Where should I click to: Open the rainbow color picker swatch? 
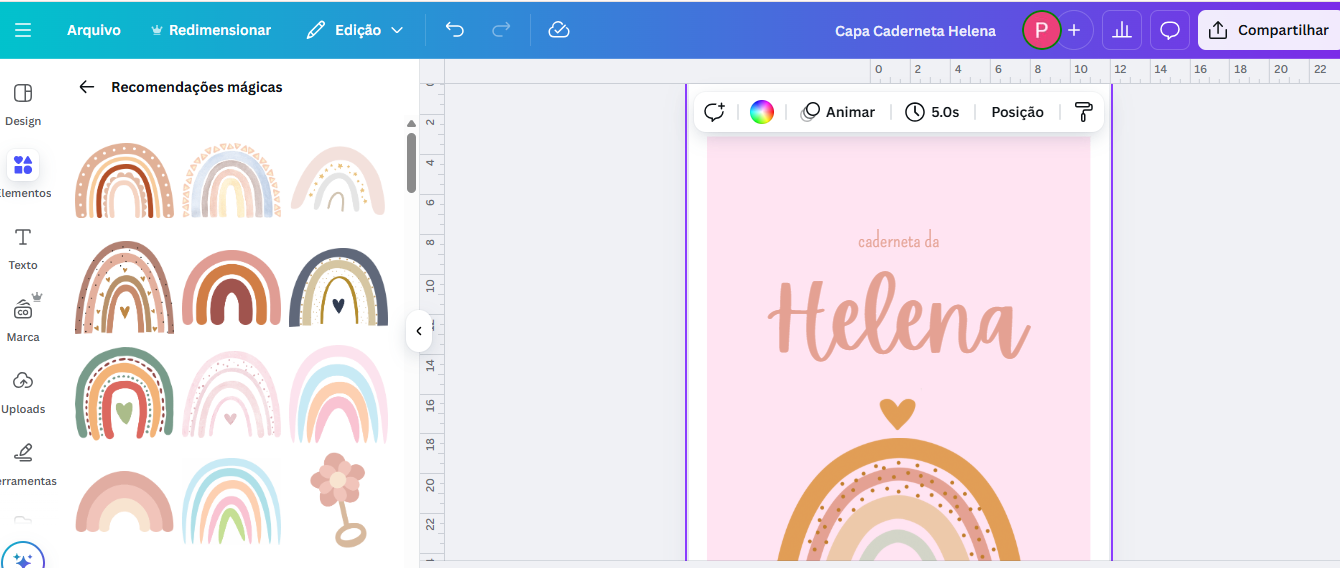pos(762,112)
